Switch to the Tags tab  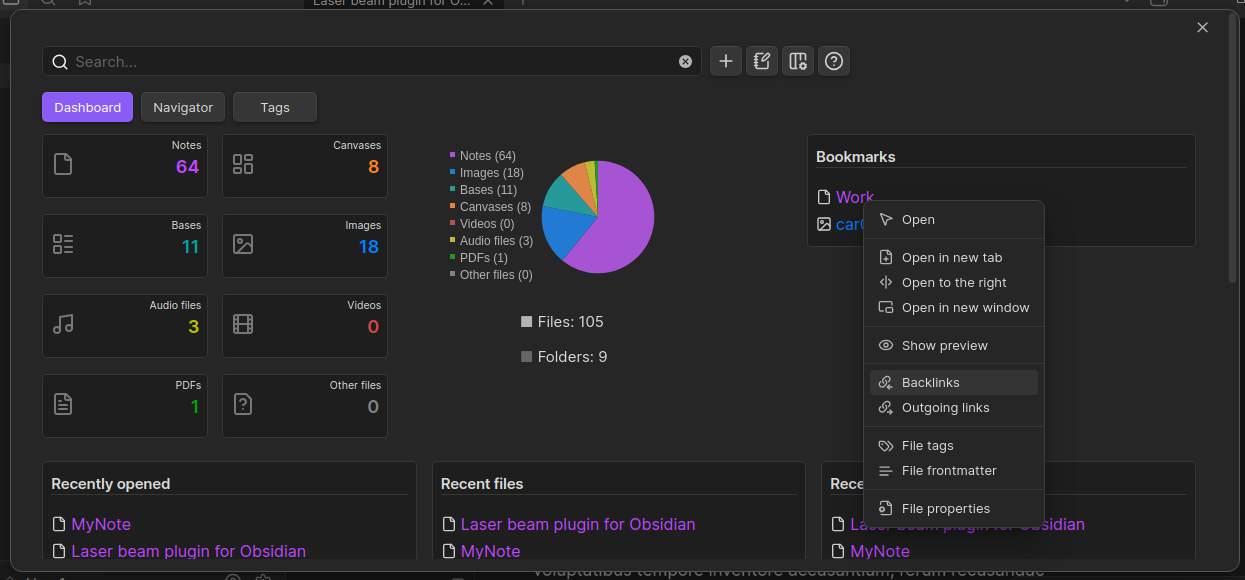(x=274, y=107)
